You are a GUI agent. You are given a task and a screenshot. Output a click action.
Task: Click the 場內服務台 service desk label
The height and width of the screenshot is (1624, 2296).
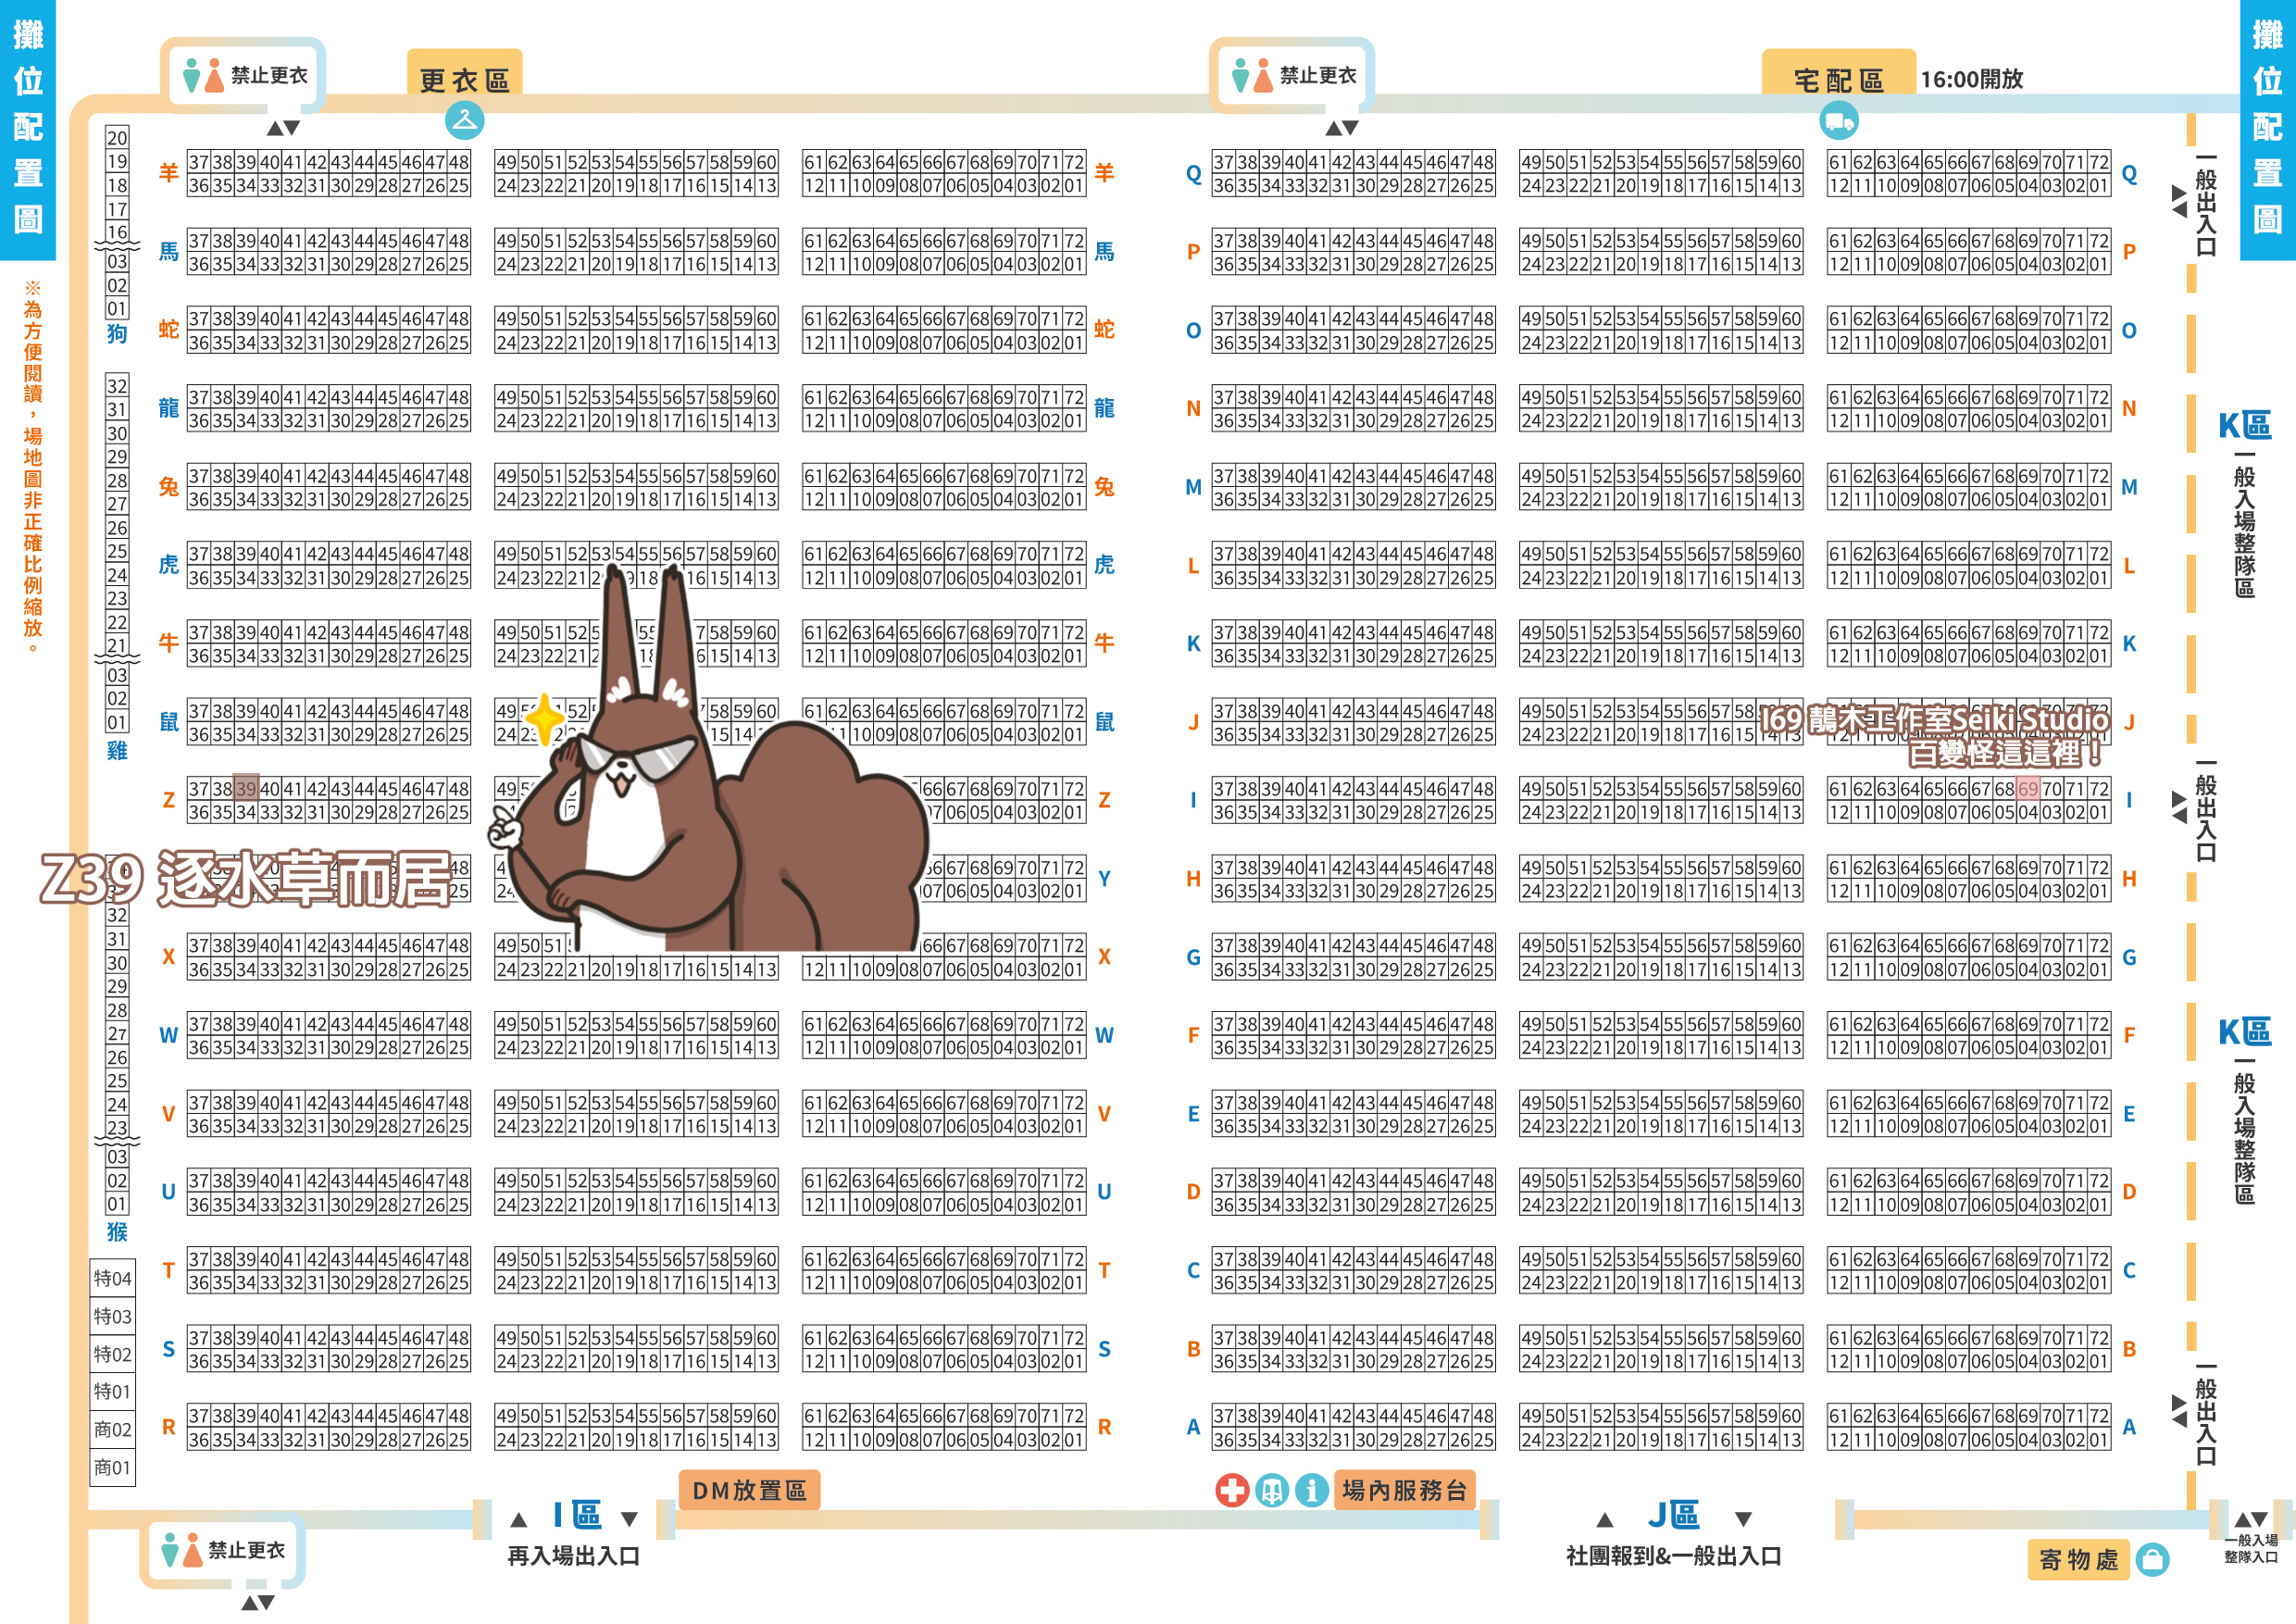(x=1404, y=1490)
